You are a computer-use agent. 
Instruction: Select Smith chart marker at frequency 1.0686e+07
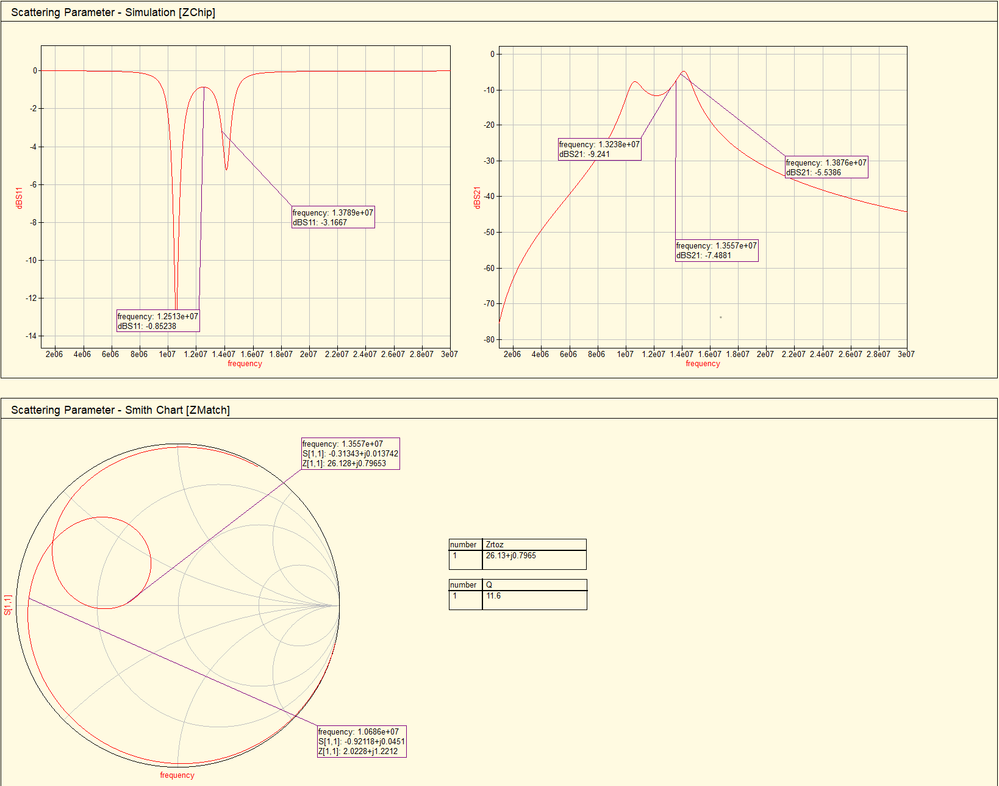[362, 741]
